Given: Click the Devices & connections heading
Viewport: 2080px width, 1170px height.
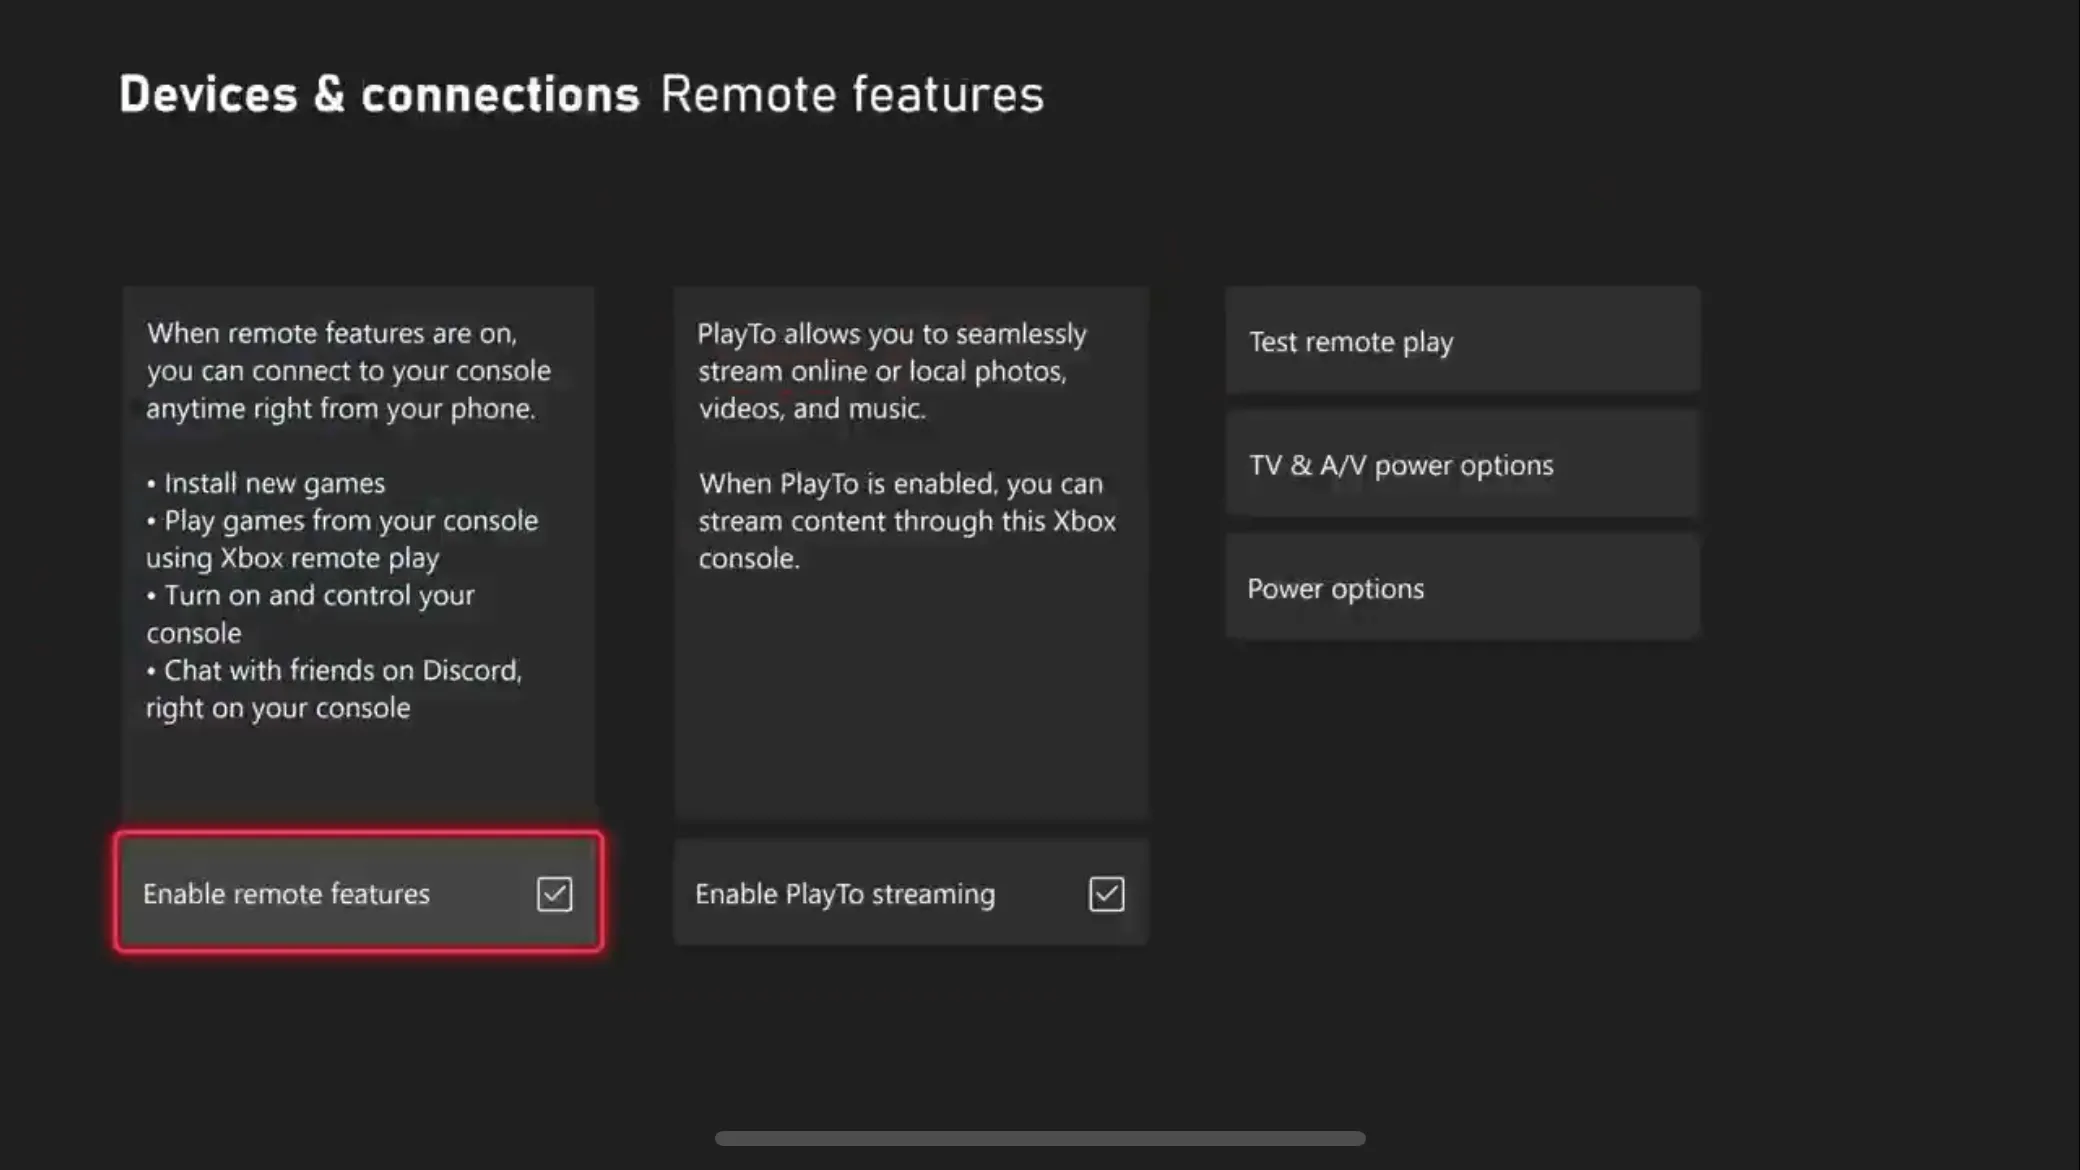Looking at the screenshot, I should [379, 94].
